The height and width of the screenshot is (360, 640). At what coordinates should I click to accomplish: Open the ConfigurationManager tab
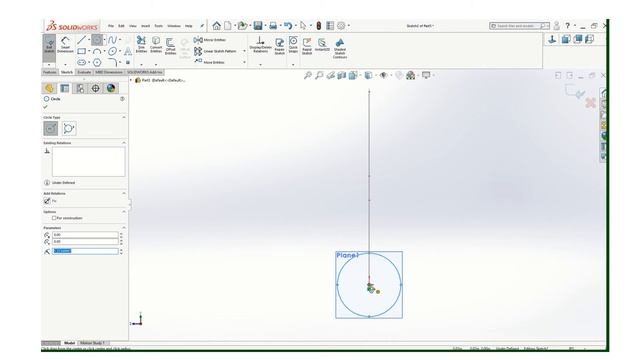(80, 88)
